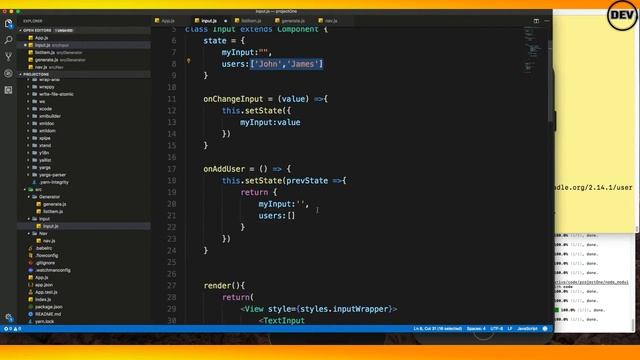Click the split editor icon

click(x=536, y=21)
